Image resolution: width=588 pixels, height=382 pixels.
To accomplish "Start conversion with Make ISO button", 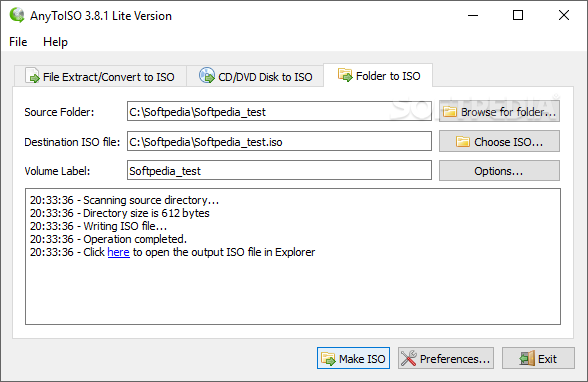I will pos(353,358).
